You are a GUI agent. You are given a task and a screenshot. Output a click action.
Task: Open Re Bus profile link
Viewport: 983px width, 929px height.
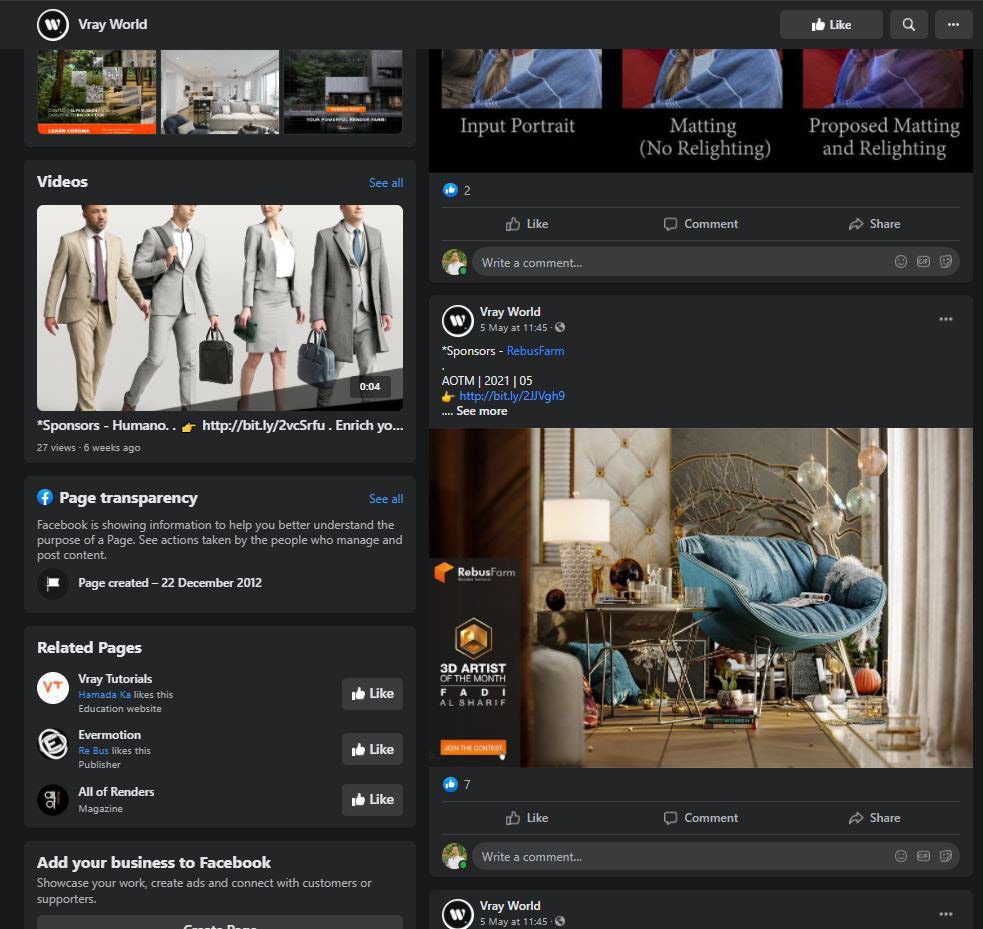(93, 750)
